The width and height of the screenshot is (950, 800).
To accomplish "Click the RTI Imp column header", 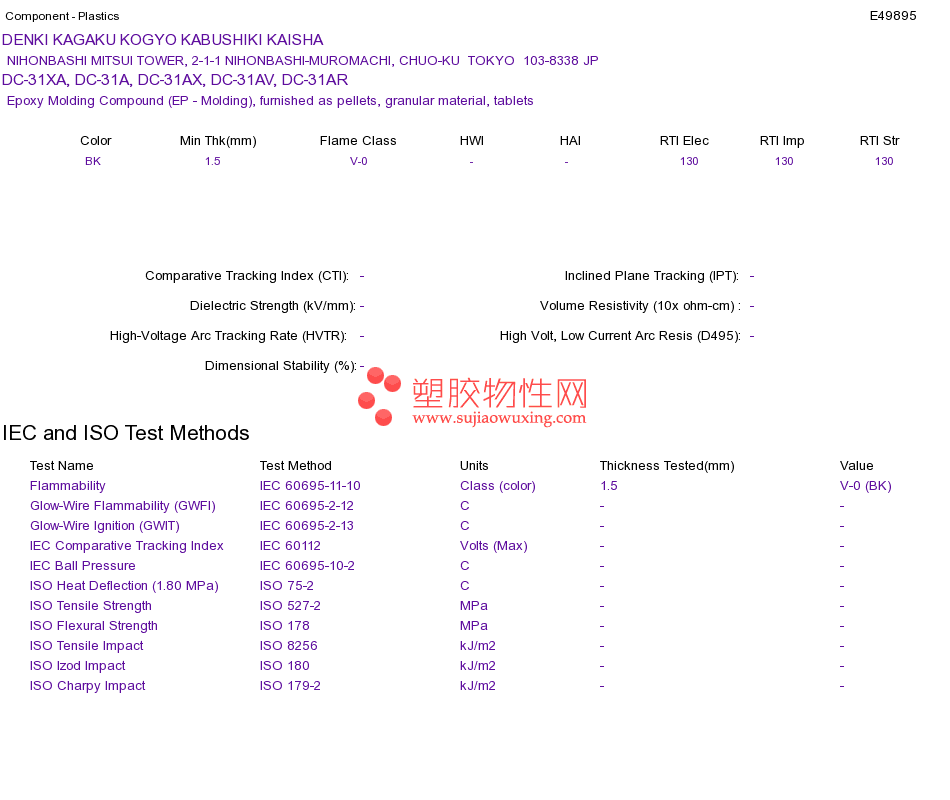I will (782, 141).
